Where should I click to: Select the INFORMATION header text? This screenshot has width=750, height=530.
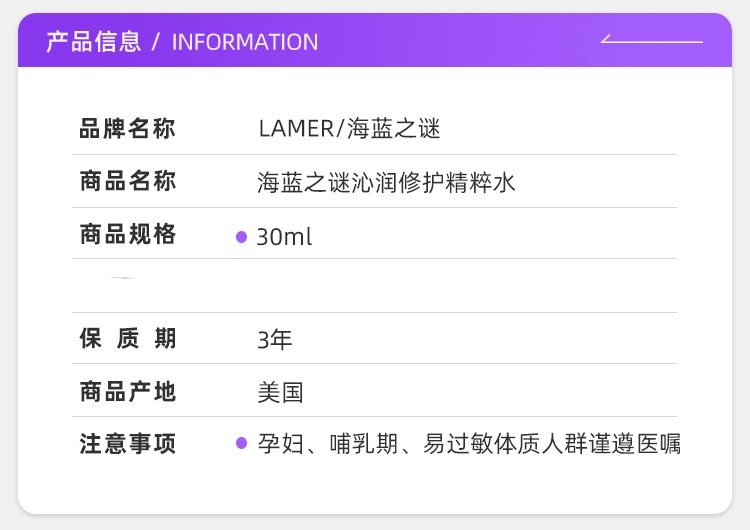click(245, 42)
